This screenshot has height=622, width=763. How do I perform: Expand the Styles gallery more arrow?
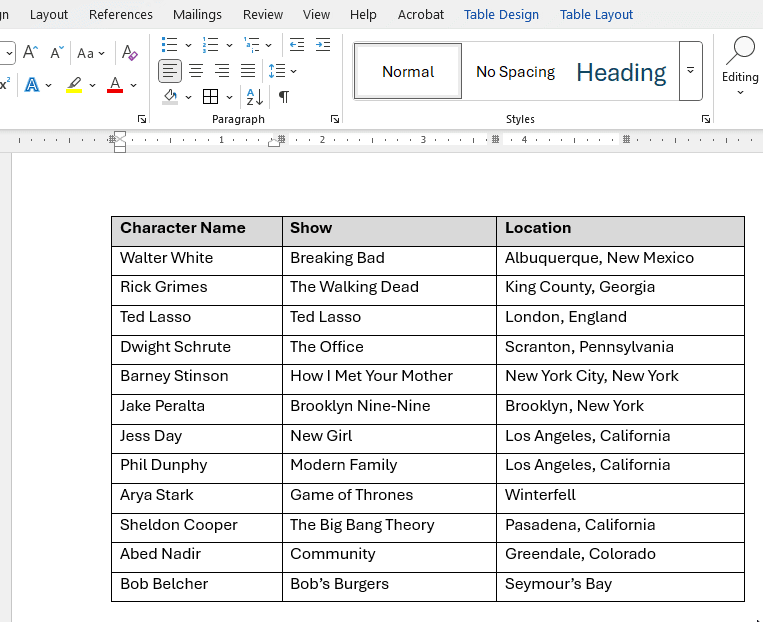click(x=690, y=71)
